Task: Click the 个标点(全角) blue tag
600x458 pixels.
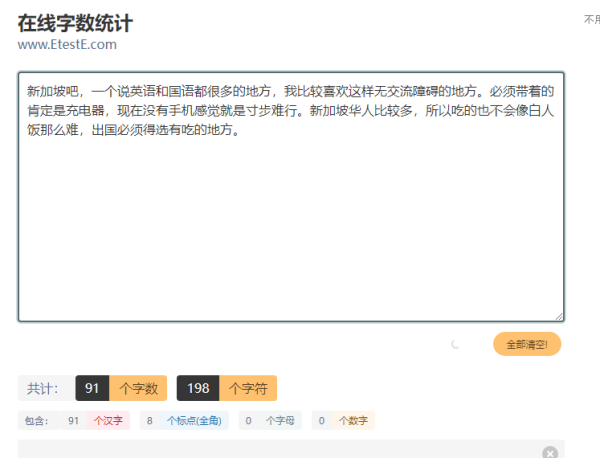Action: coord(194,421)
